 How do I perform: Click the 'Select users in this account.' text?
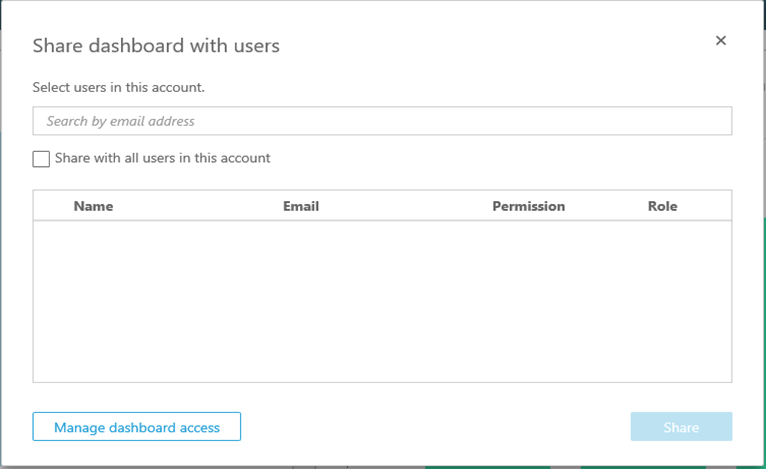(x=119, y=87)
